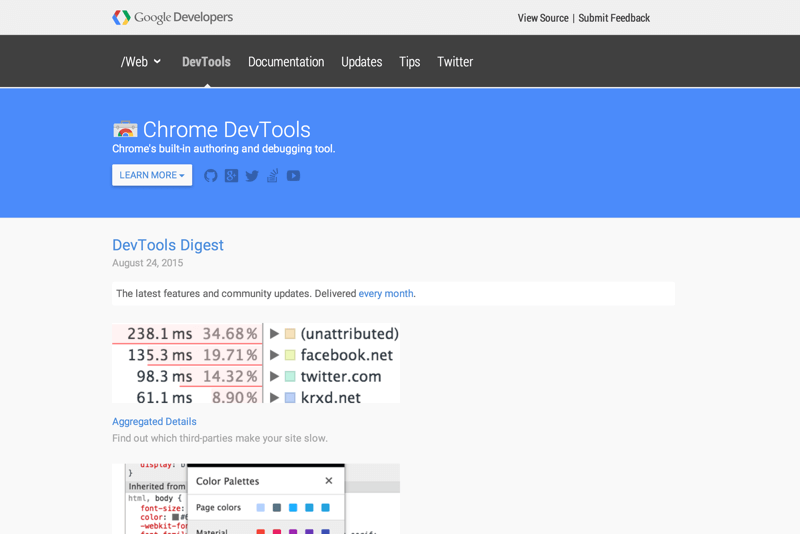Click the Google Developers logo
The image size is (800, 534).
[172, 17]
